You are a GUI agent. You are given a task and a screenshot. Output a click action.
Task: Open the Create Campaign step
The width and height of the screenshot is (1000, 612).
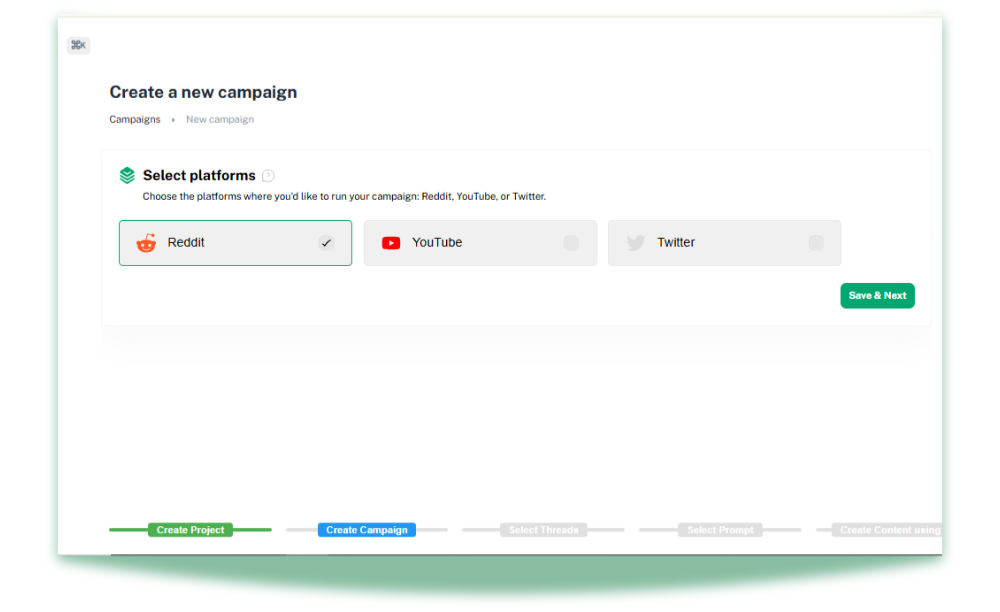tap(367, 530)
